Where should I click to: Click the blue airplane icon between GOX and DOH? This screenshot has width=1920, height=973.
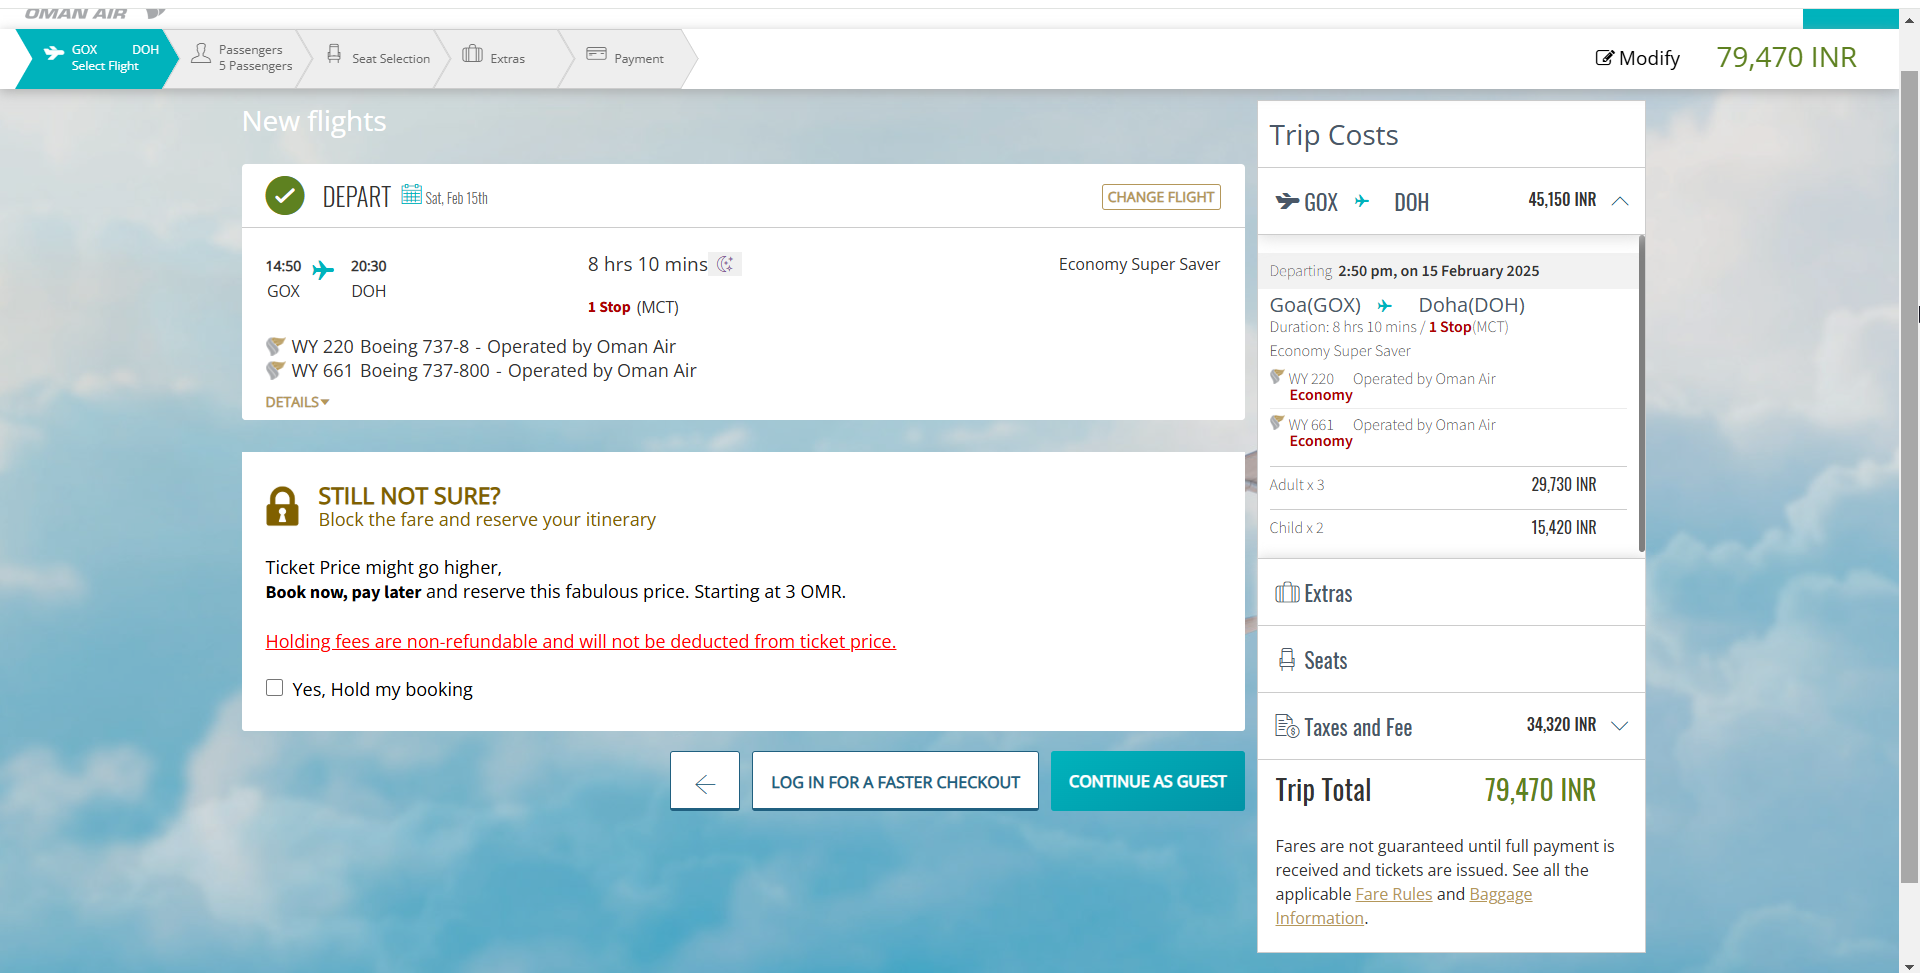coord(1362,201)
